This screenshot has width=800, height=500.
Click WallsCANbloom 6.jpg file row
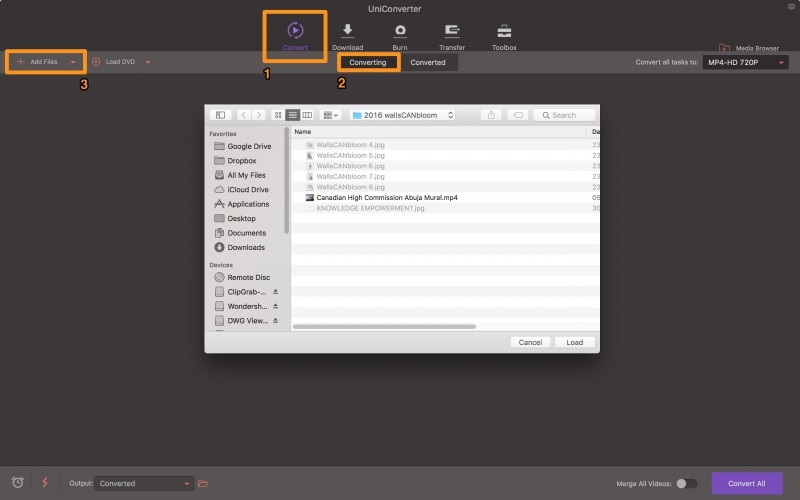(x=445, y=166)
